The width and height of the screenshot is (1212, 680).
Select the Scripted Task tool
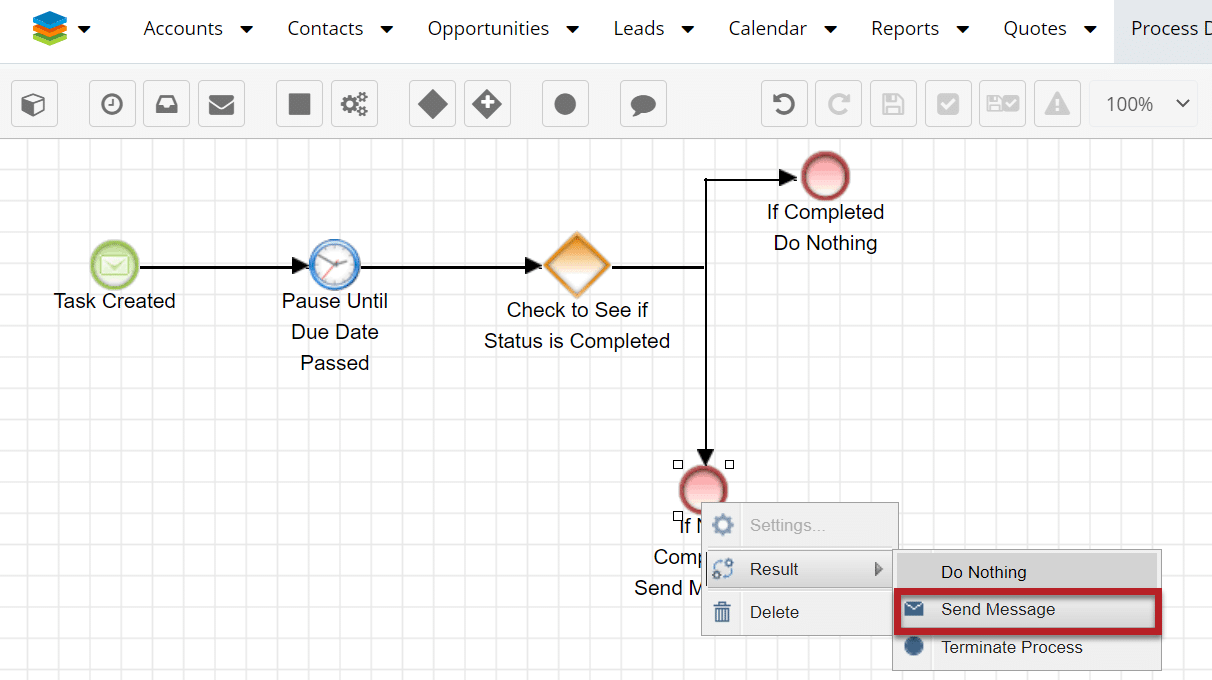point(354,103)
